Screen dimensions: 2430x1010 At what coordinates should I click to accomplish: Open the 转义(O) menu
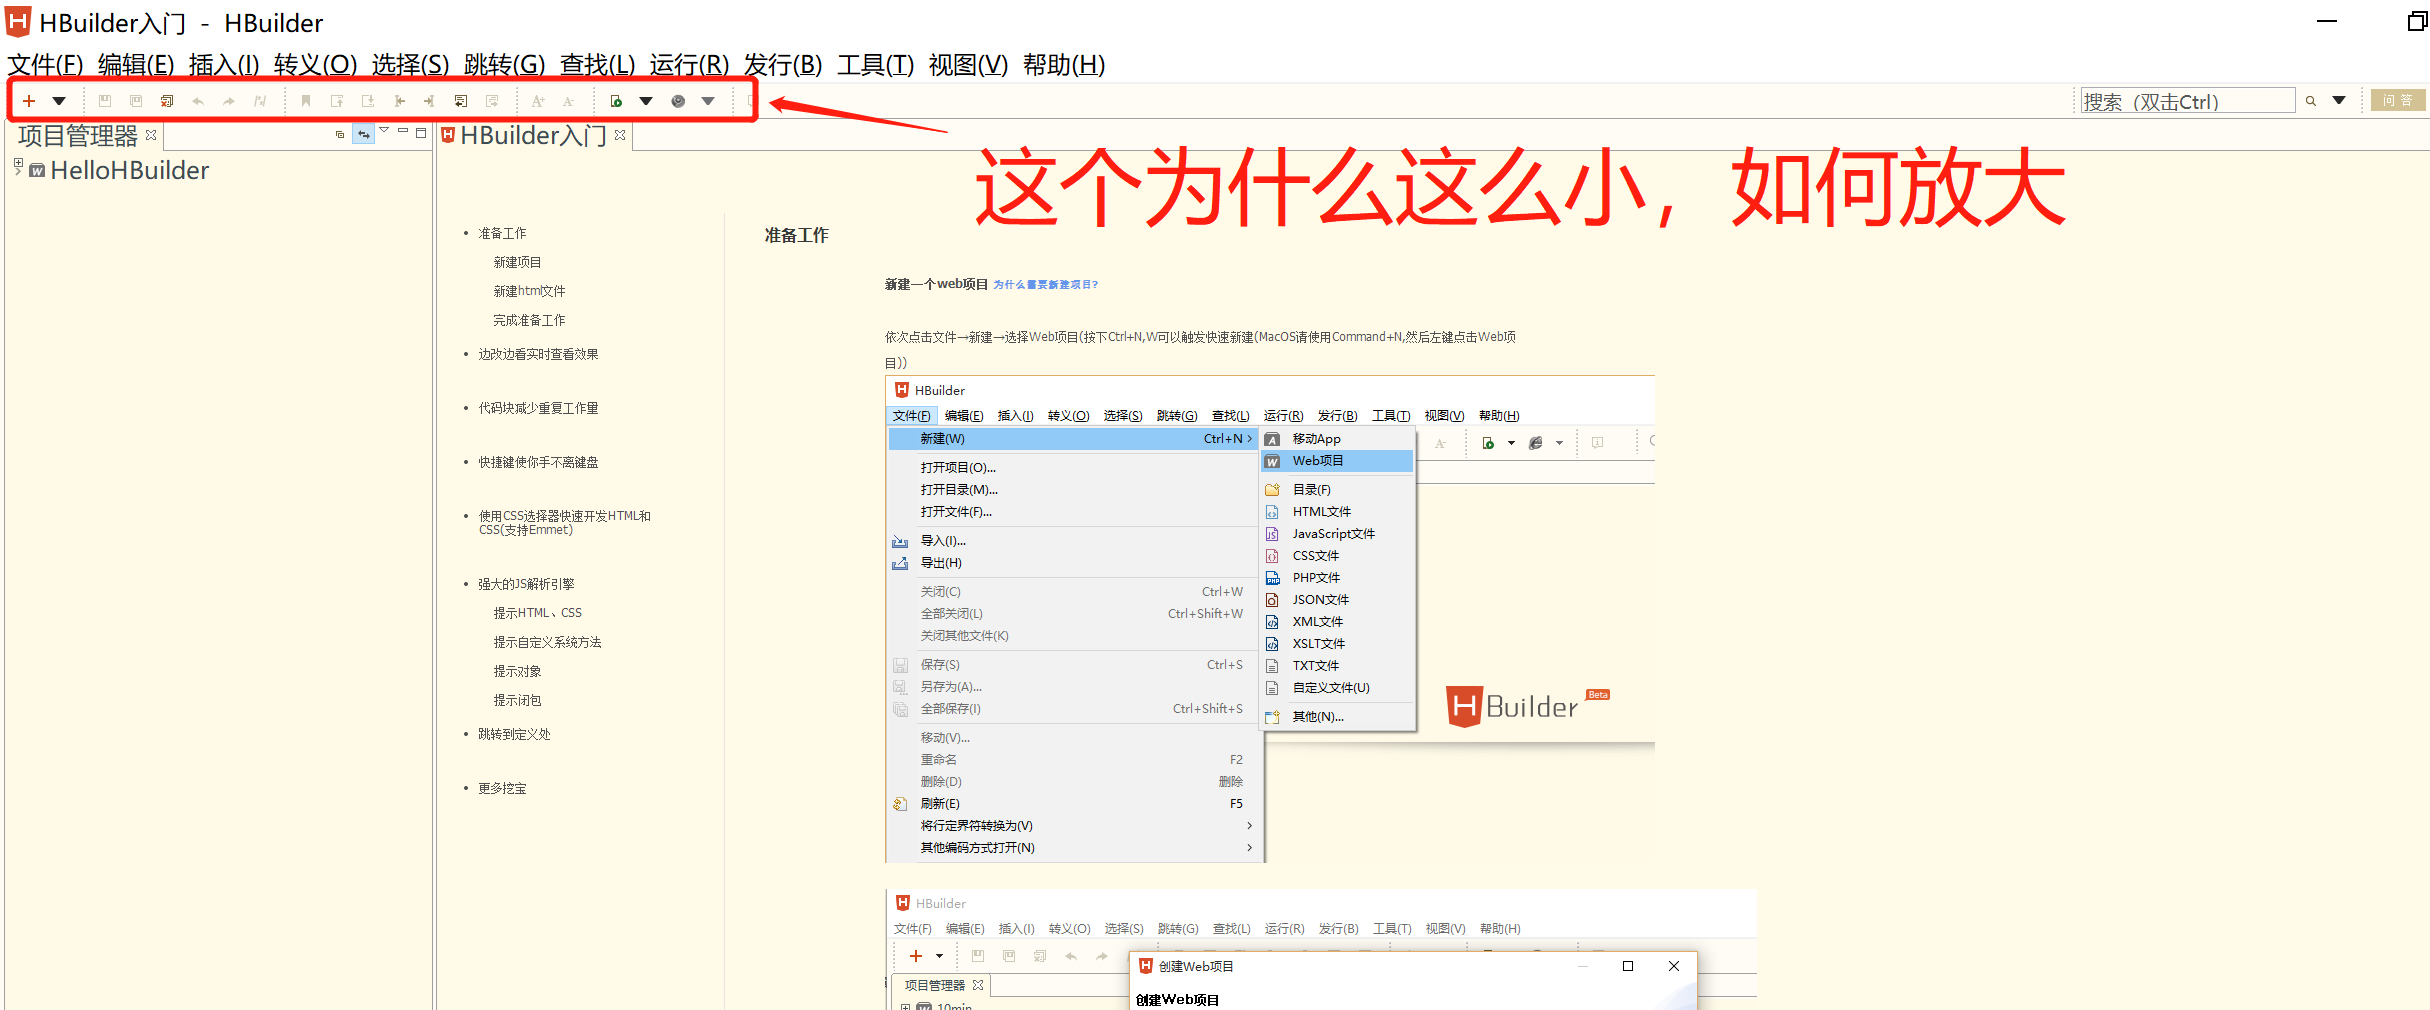pos(316,65)
